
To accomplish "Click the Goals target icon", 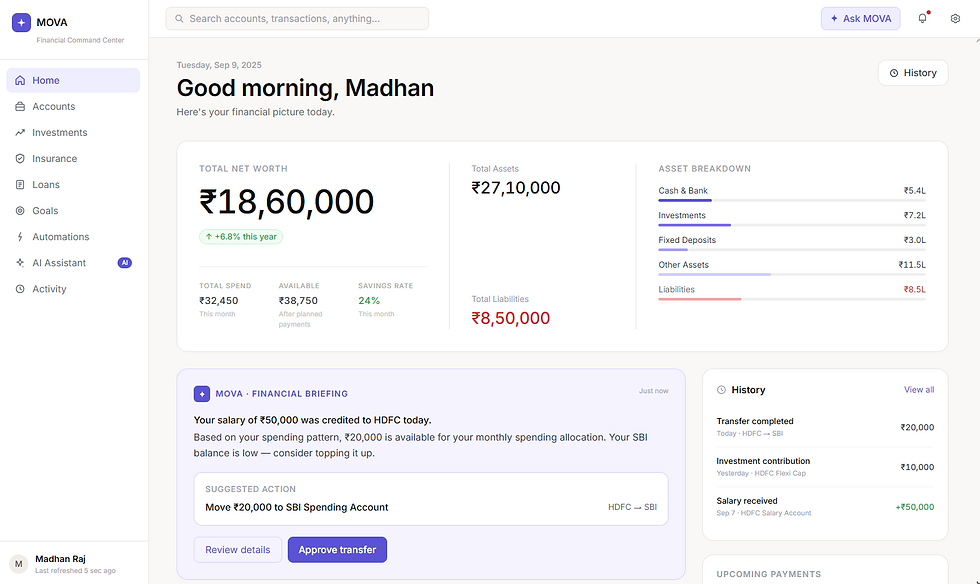I will pos(20,211).
